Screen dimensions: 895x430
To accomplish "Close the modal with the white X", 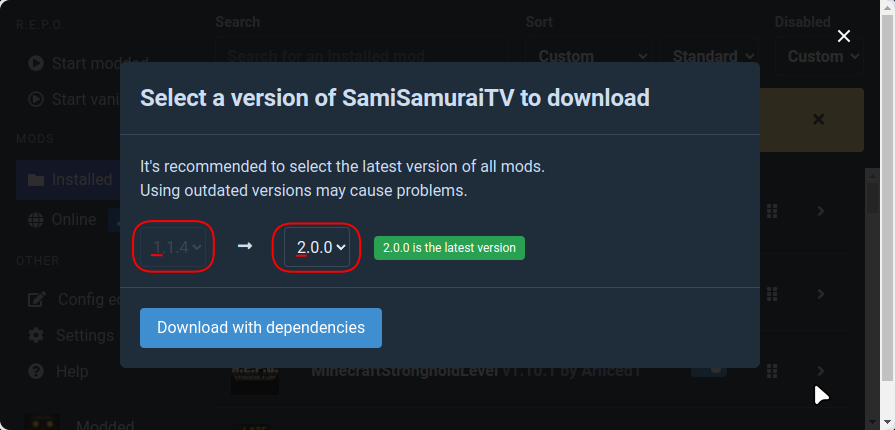I will click(x=843, y=37).
